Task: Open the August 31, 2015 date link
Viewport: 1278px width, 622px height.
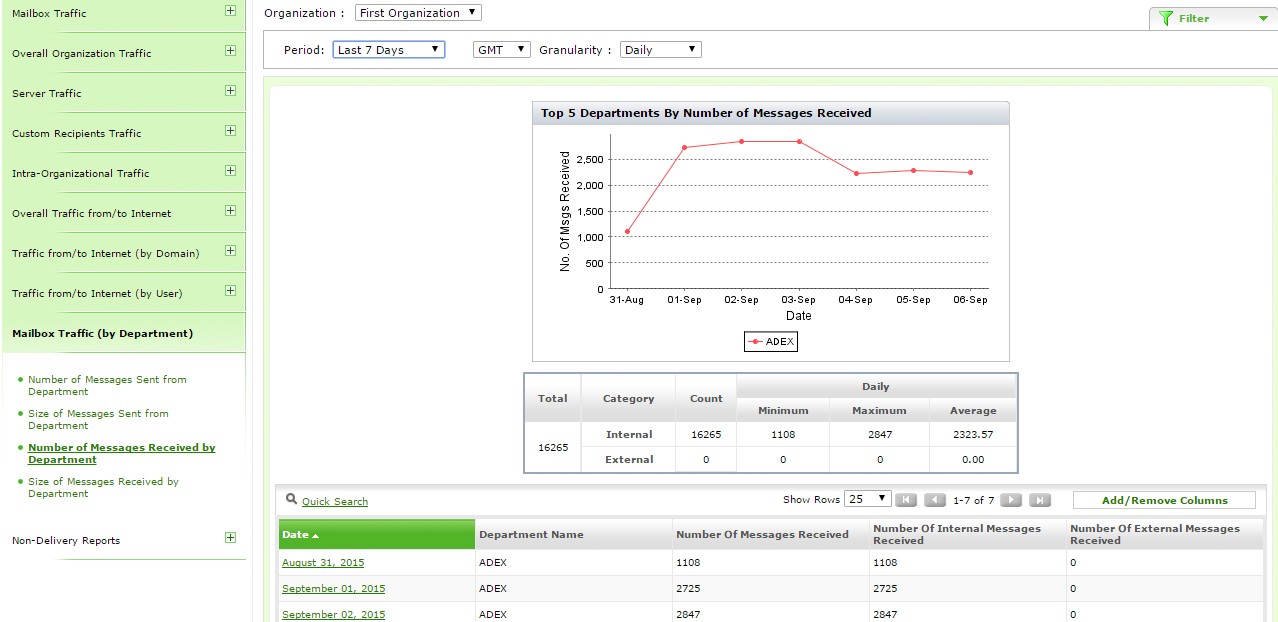Action: pyautogui.click(x=323, y=563)
